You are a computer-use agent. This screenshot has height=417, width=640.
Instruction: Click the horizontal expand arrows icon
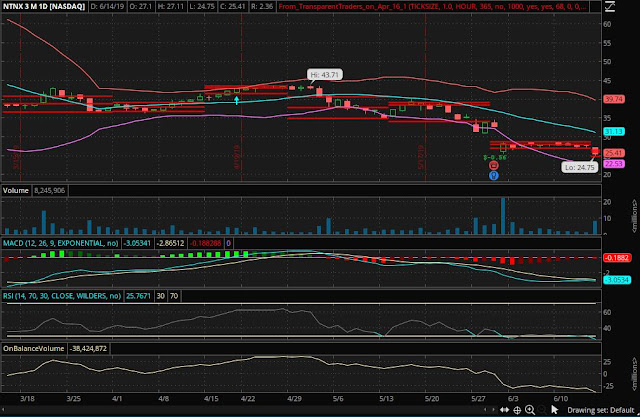(x=504, y=410)
